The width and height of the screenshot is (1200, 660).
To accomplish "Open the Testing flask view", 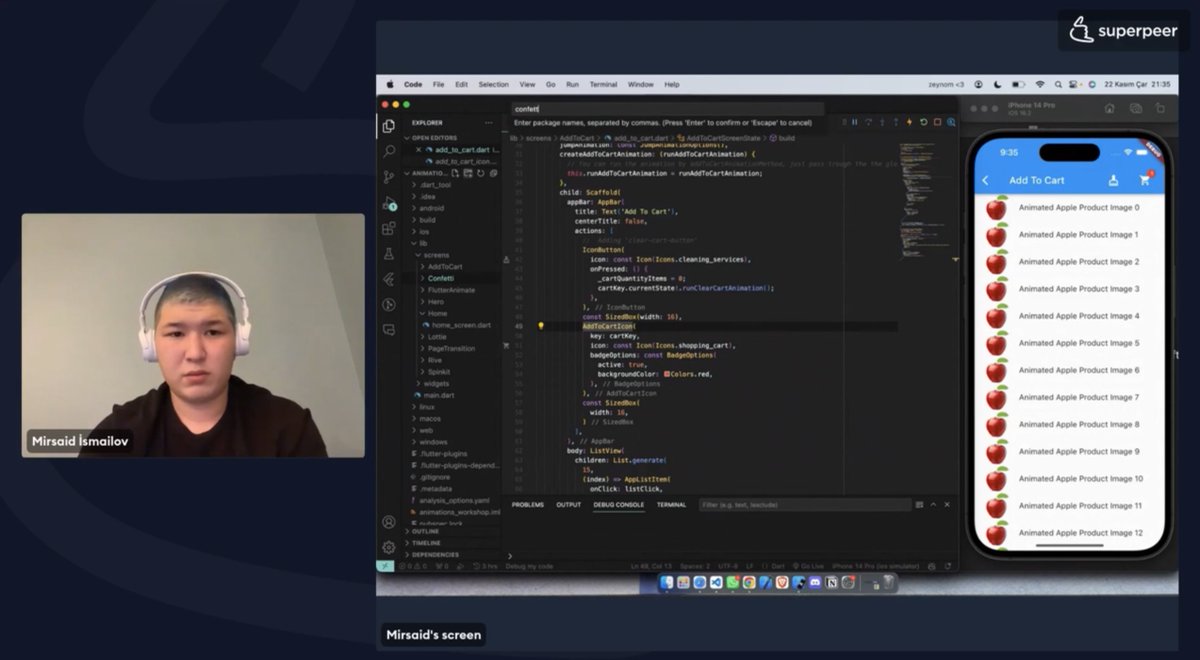I will point(389,254).
